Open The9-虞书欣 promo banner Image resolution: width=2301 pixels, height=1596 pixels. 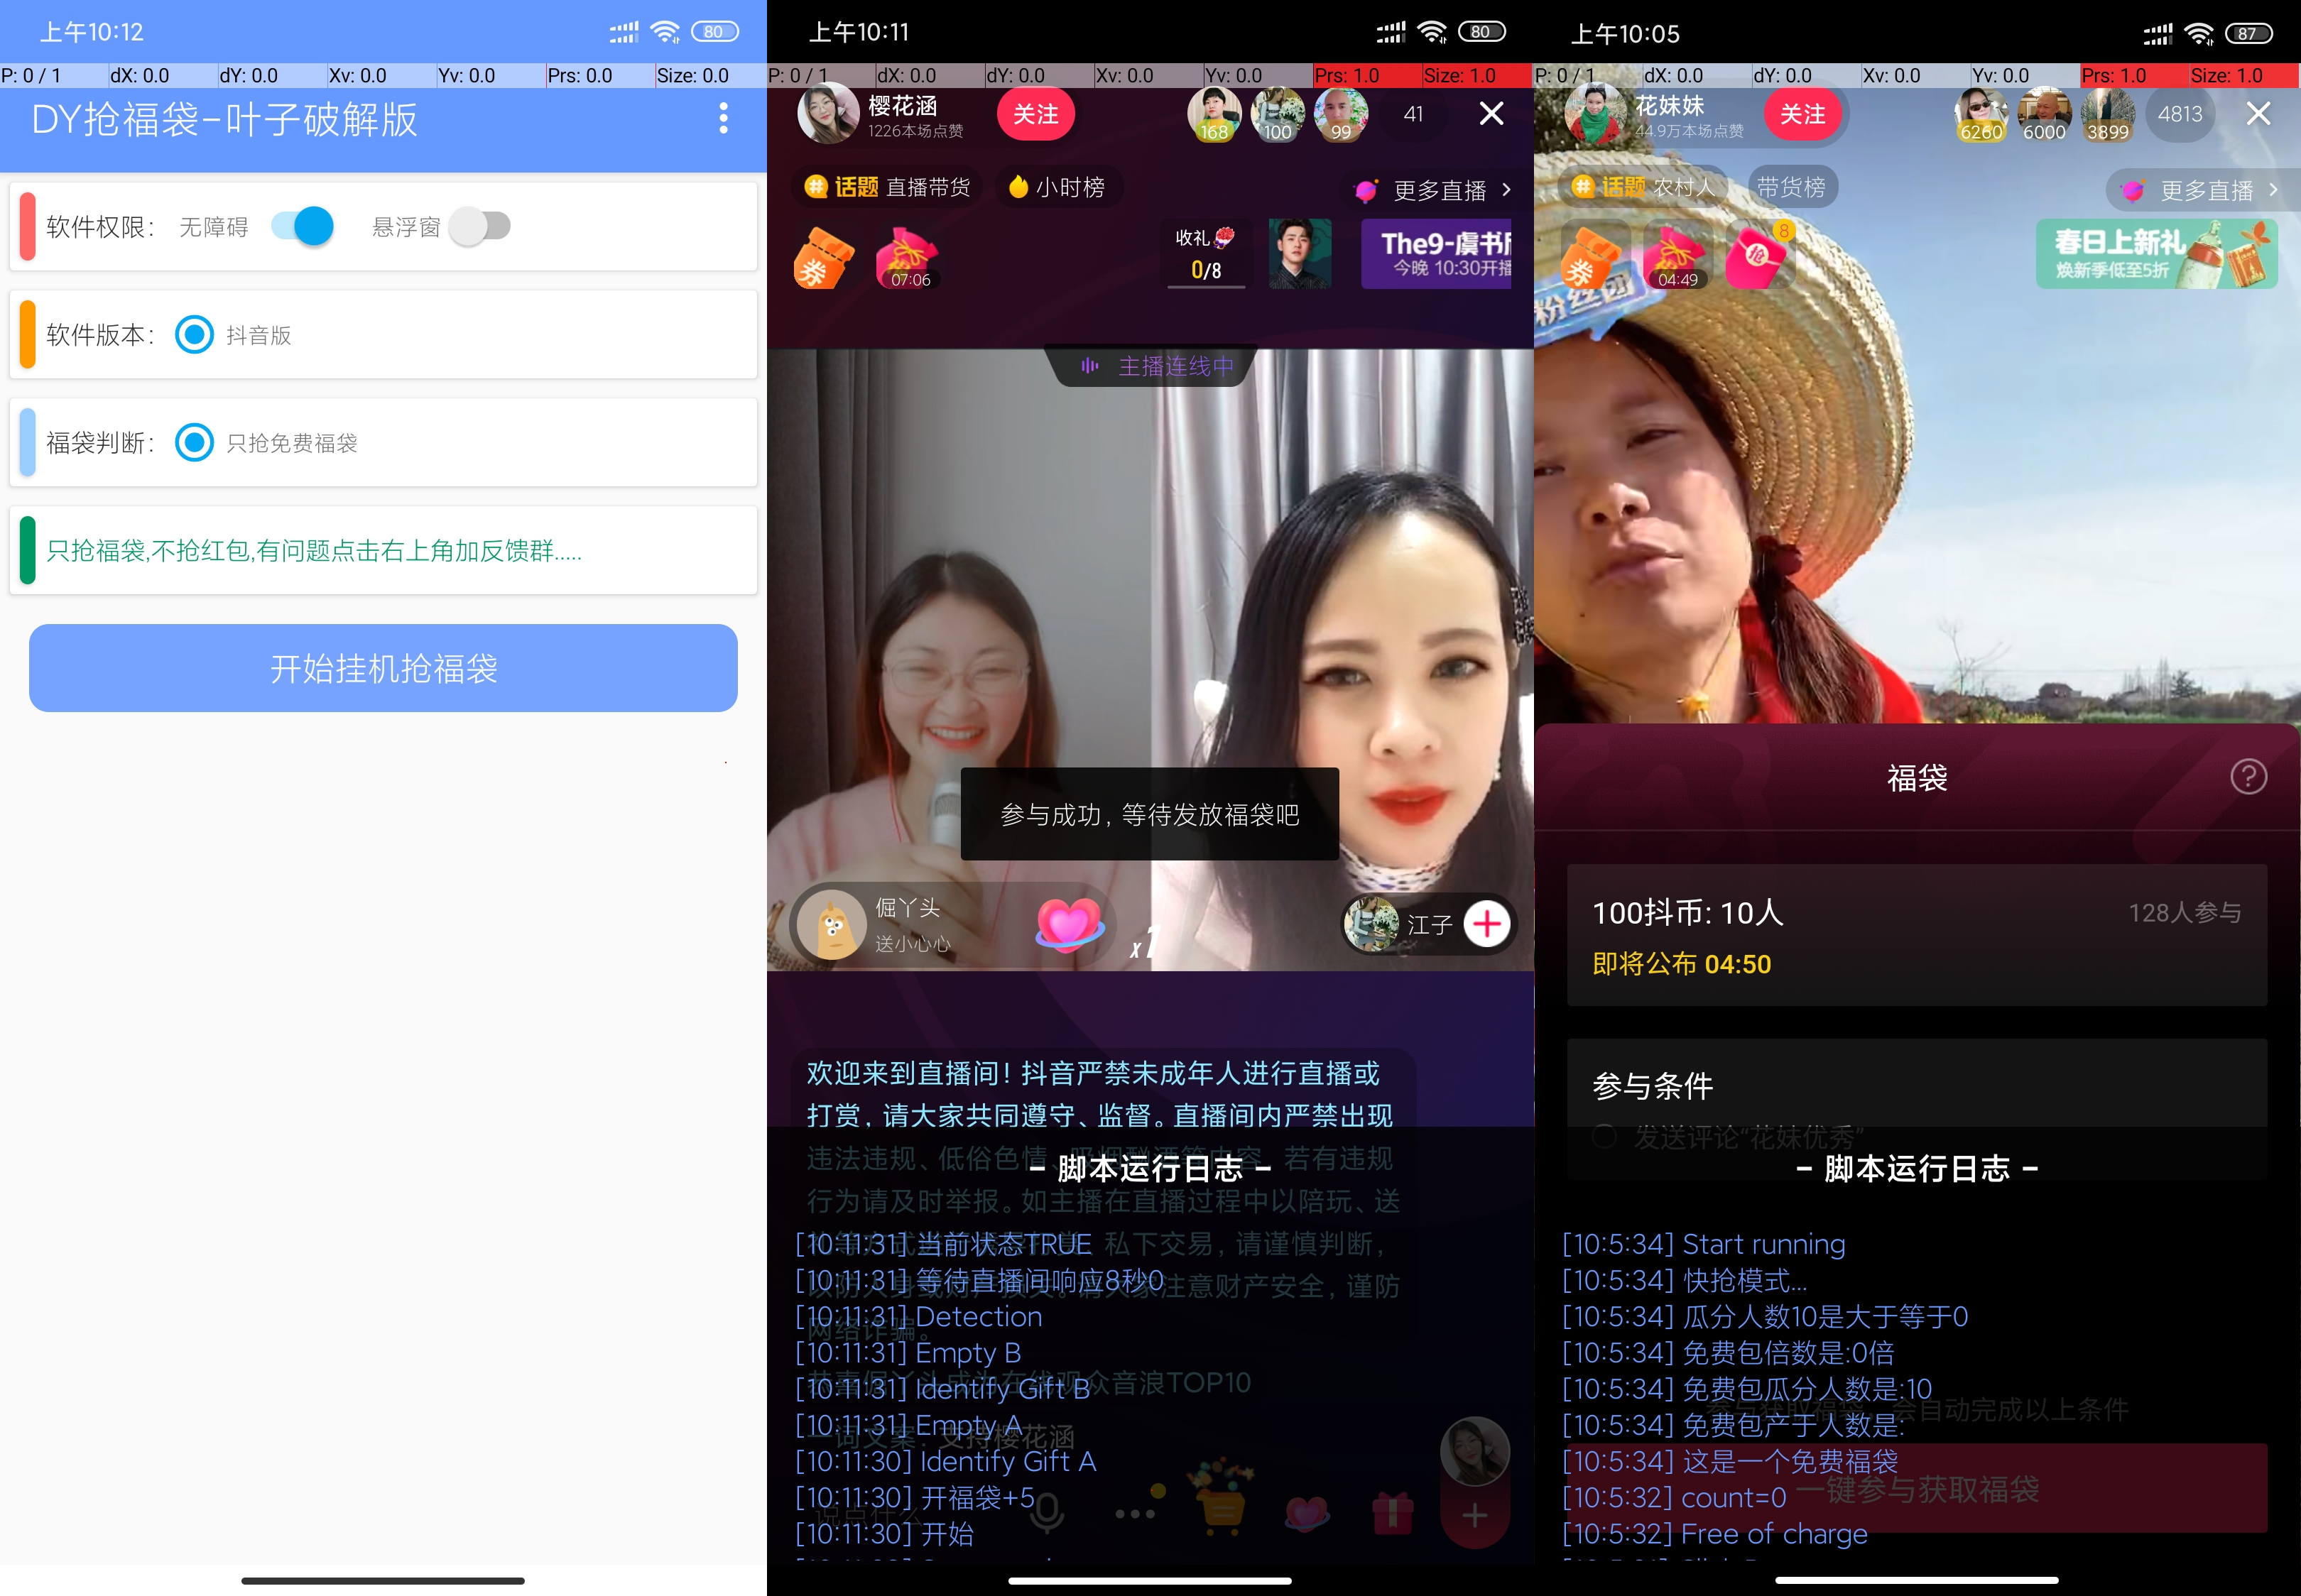(1436, 254)
